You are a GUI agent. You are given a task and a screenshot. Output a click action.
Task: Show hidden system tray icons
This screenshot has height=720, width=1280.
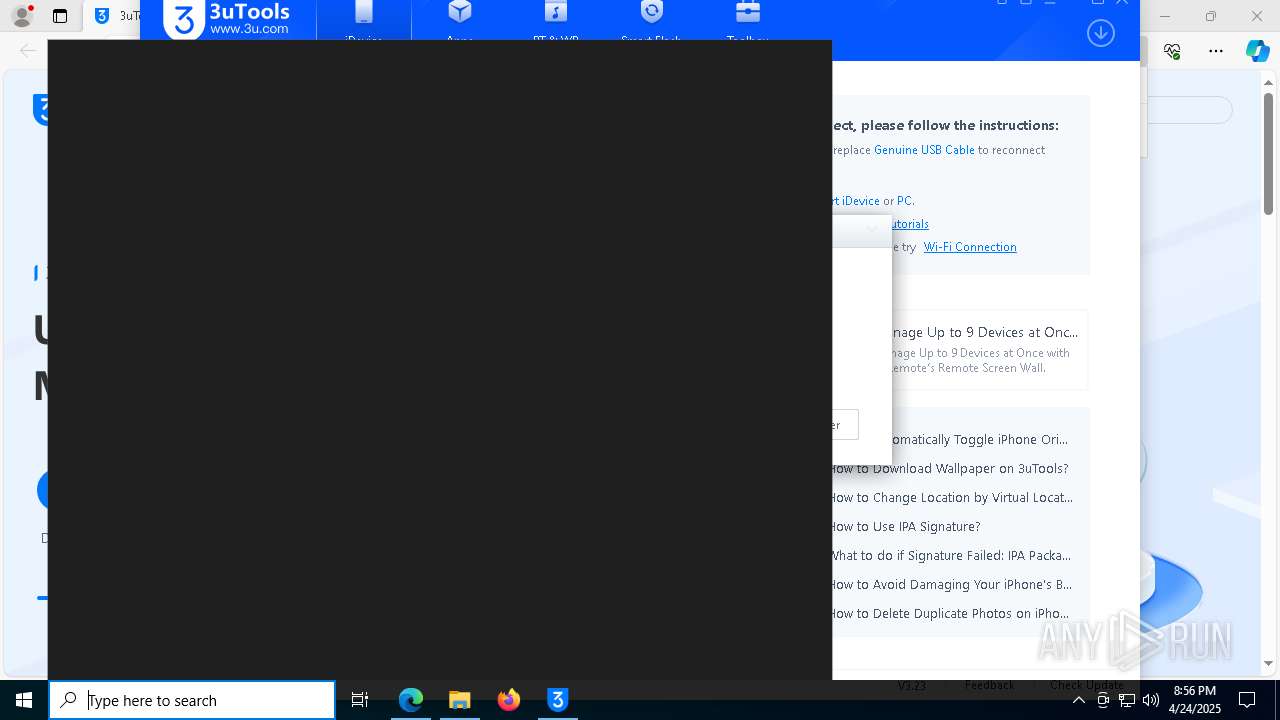tap(1079, 700)
